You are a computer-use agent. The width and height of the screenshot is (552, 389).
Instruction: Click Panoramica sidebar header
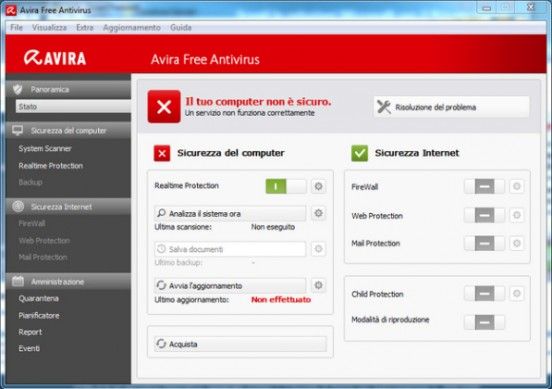coord(68,89)
